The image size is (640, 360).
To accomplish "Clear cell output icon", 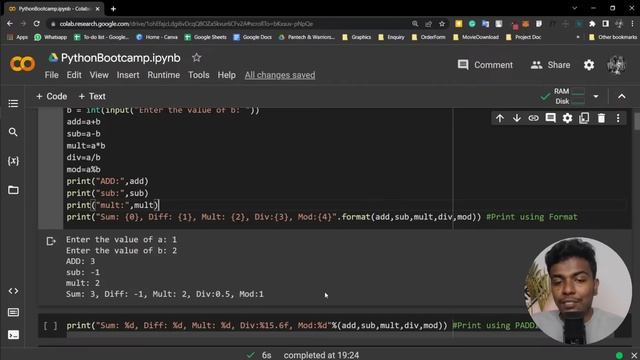I will 51,241.
